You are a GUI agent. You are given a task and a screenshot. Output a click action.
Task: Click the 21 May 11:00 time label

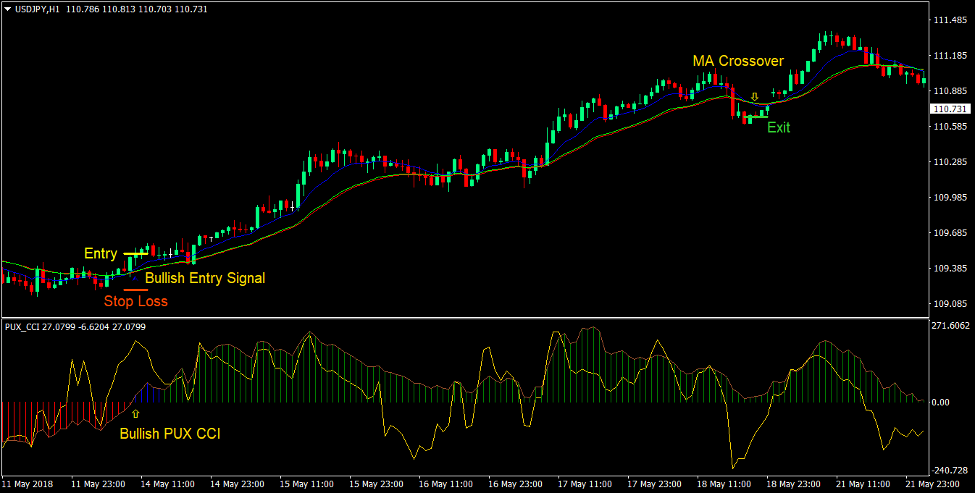(x=863, y=484)
